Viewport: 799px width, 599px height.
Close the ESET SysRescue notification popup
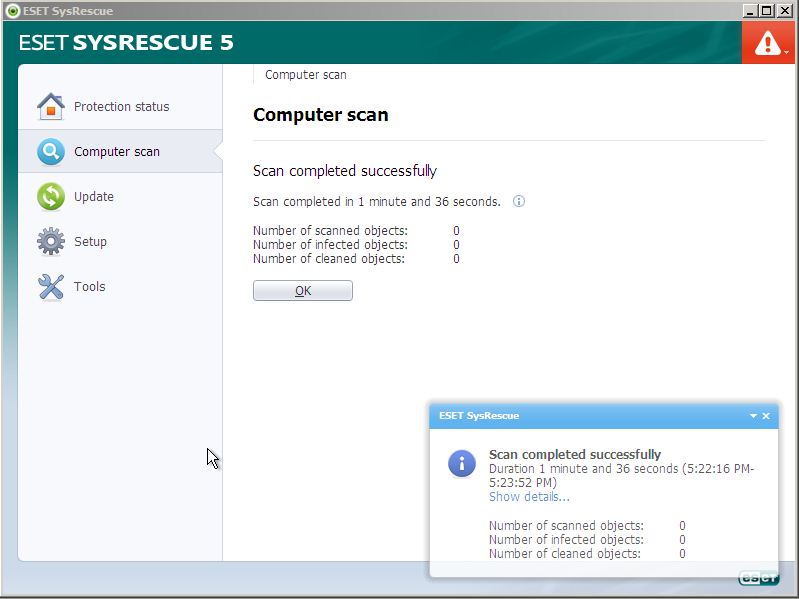point(766,416)
